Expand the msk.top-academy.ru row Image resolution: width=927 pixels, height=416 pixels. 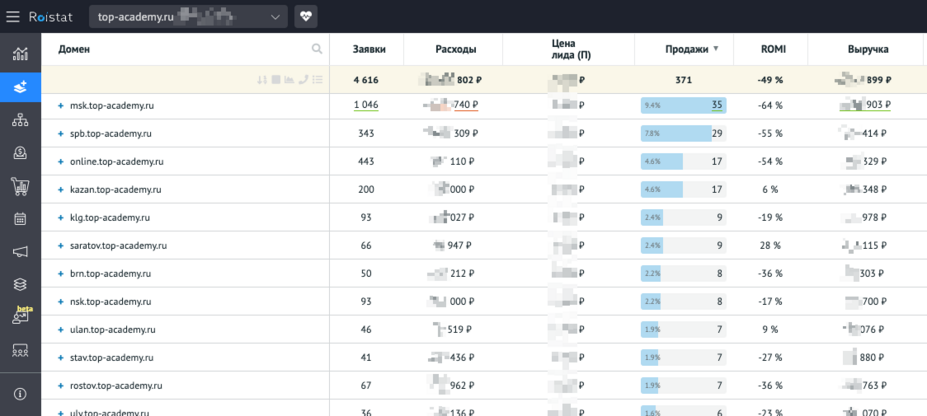click(61, 106)
